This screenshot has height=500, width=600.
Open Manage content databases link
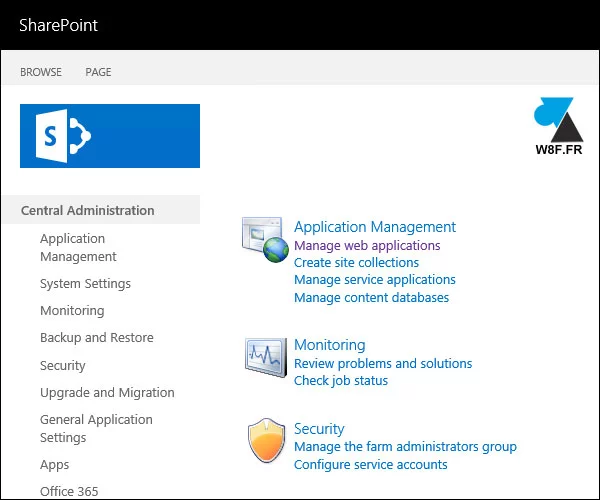(x=371, y=297)
